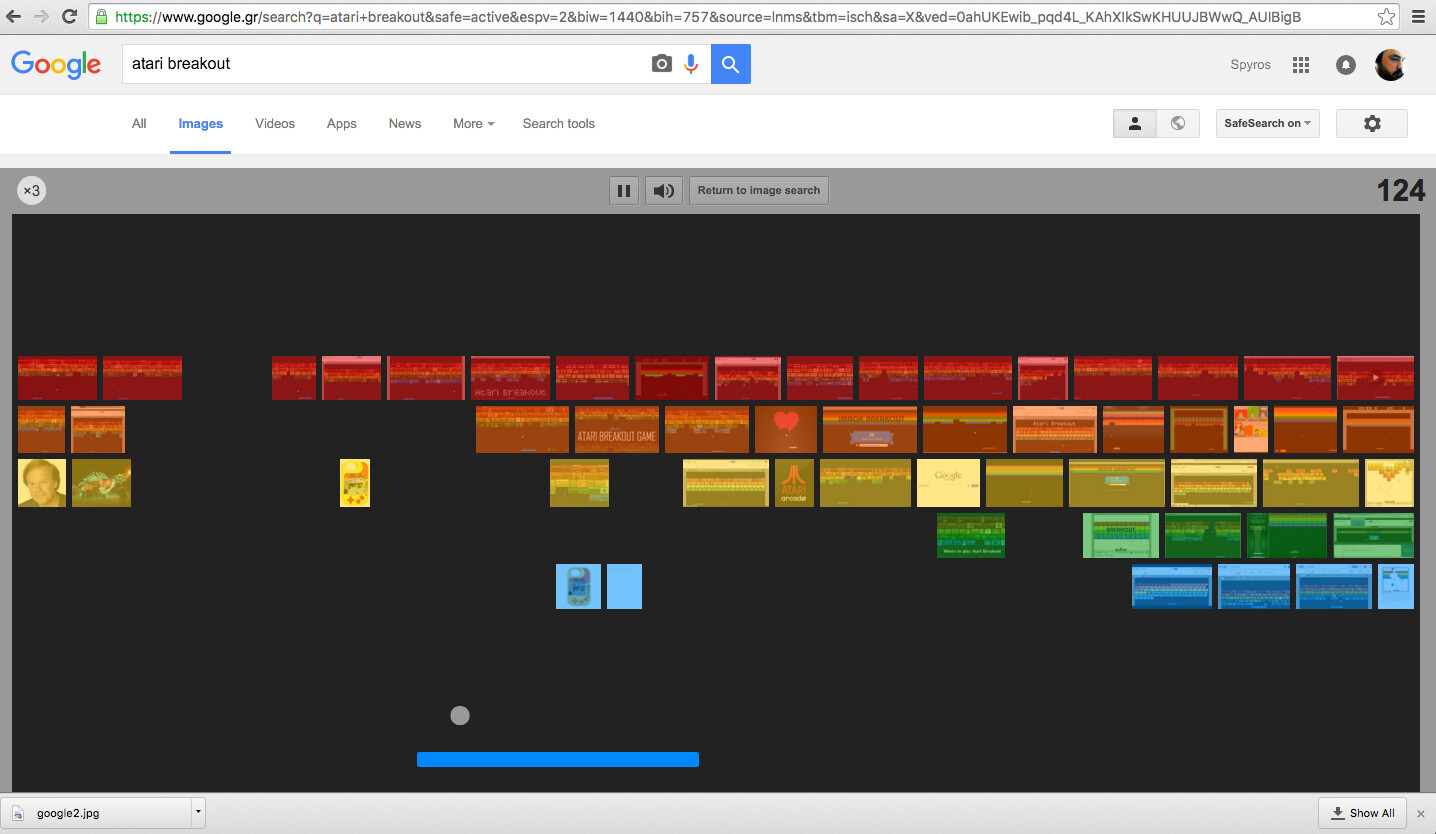The height and width of the screenshot is (834, 1436).
Task: Click the google2.jpg file icon
Action: point(18,813)
